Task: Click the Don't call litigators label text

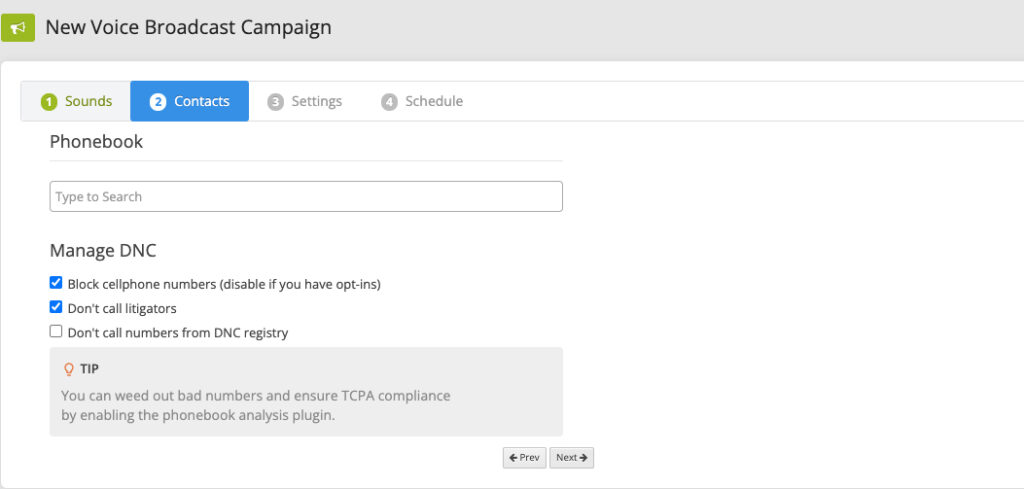Action: (122, 308)
